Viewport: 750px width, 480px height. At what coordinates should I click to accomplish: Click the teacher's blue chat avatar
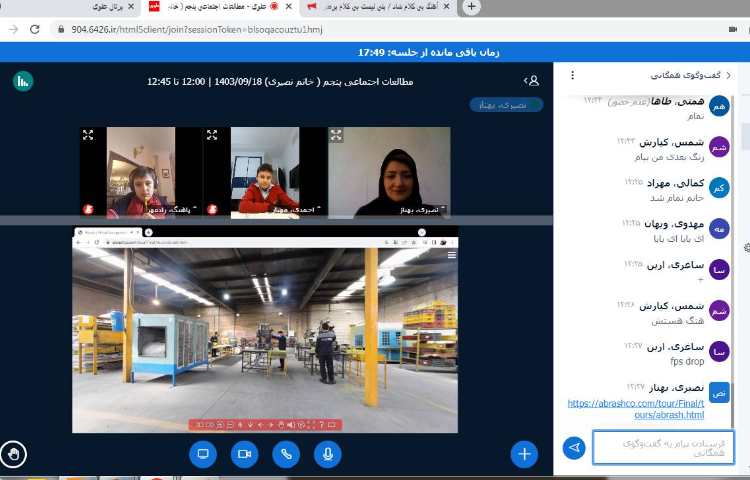click(x=719, y=393)
